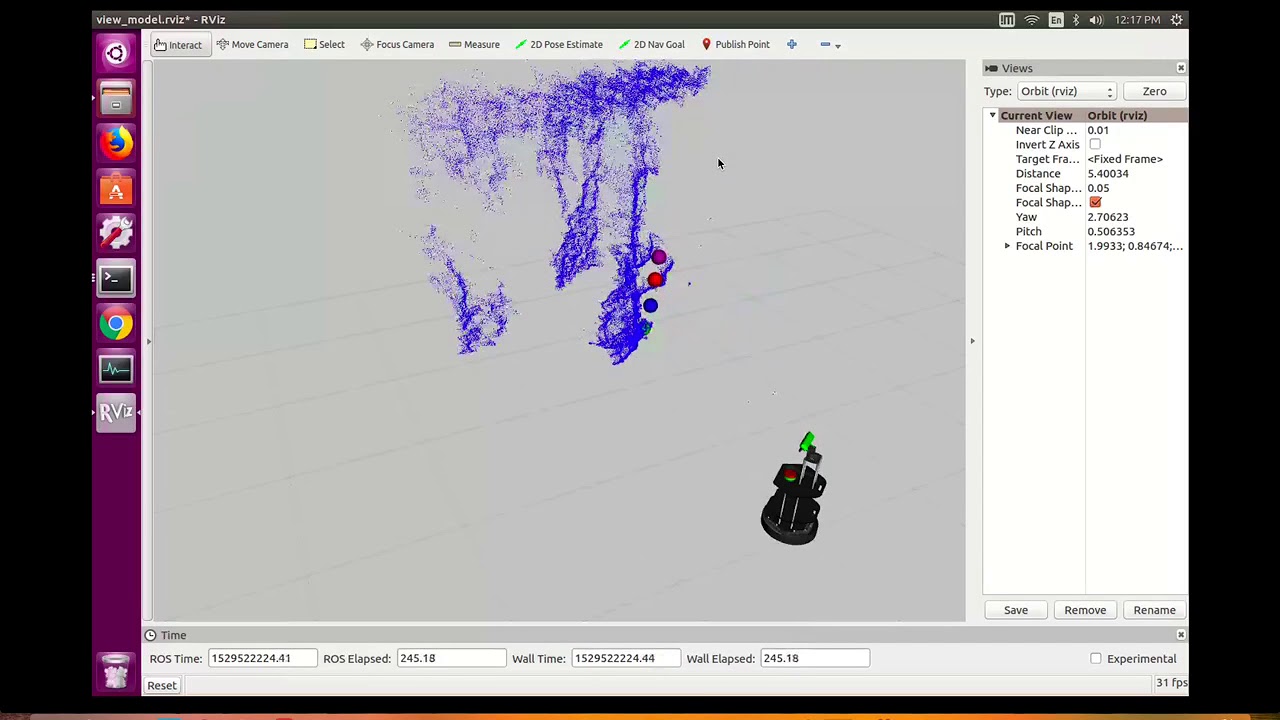Collapse the Current View tree item

coord(993,116)
